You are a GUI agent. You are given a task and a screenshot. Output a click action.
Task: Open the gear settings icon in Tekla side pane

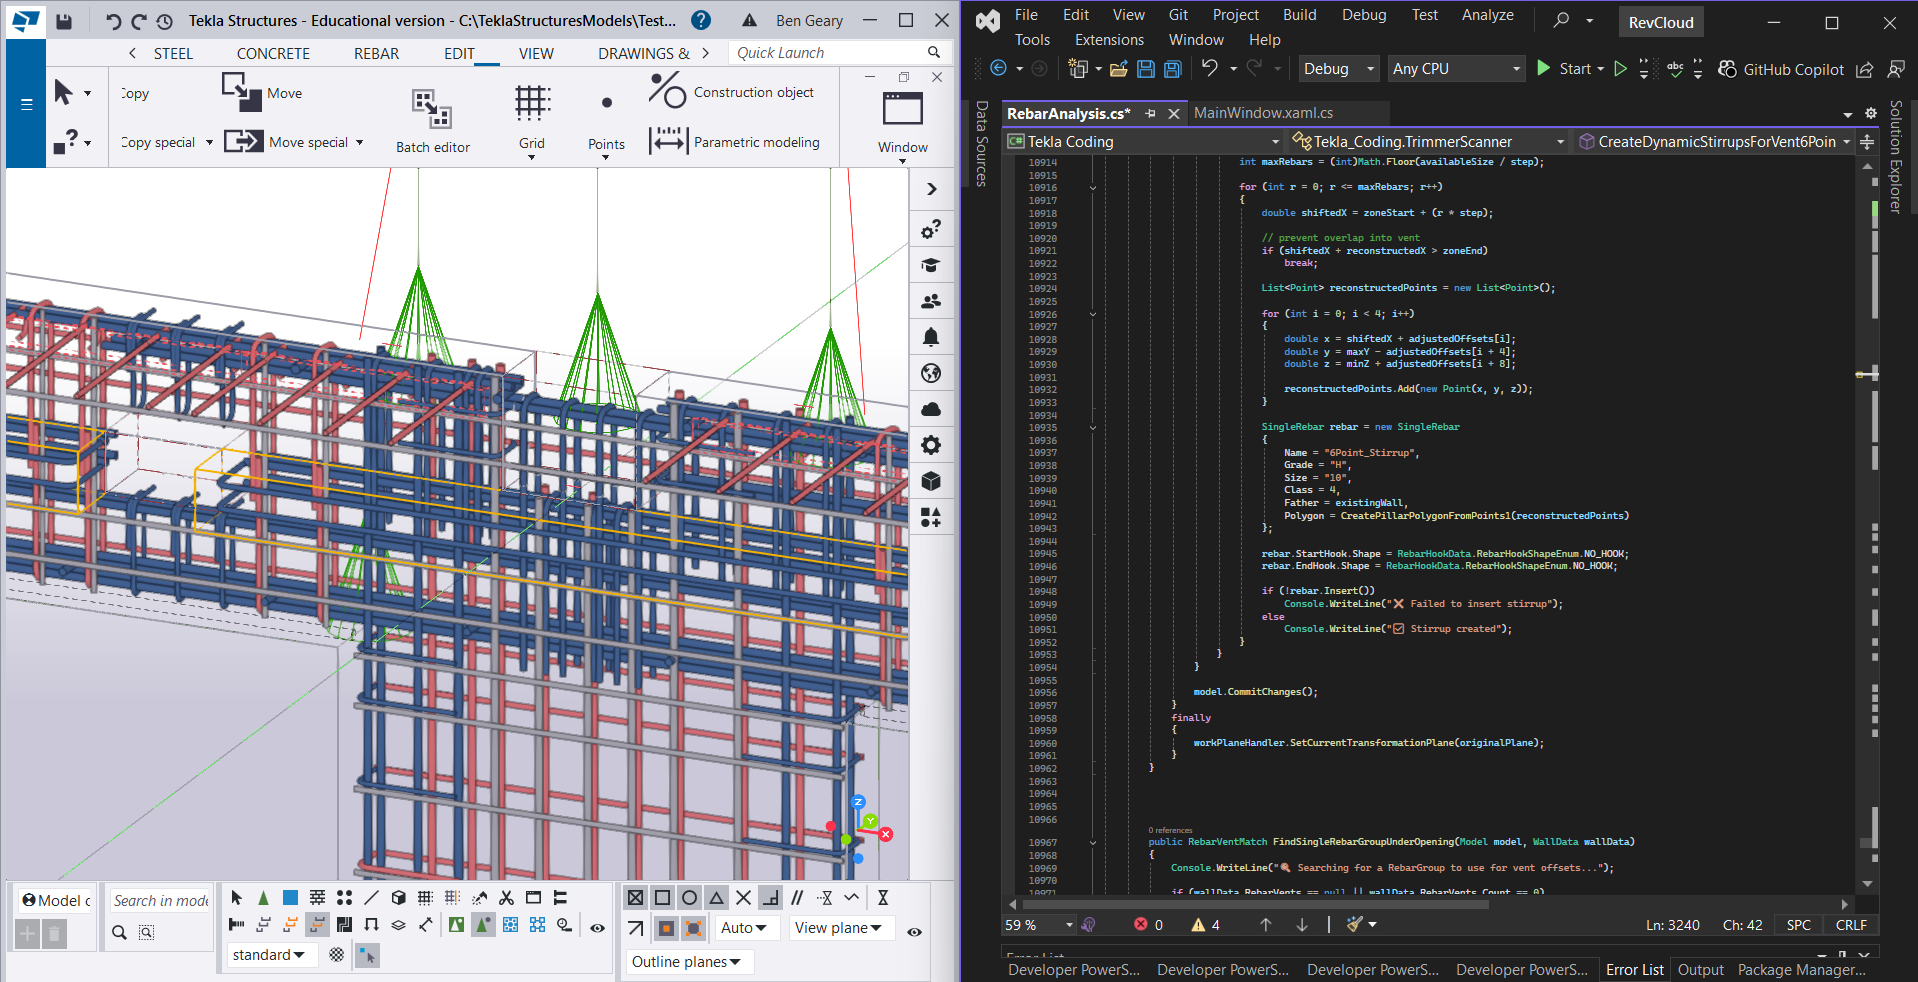coord(931,445)
